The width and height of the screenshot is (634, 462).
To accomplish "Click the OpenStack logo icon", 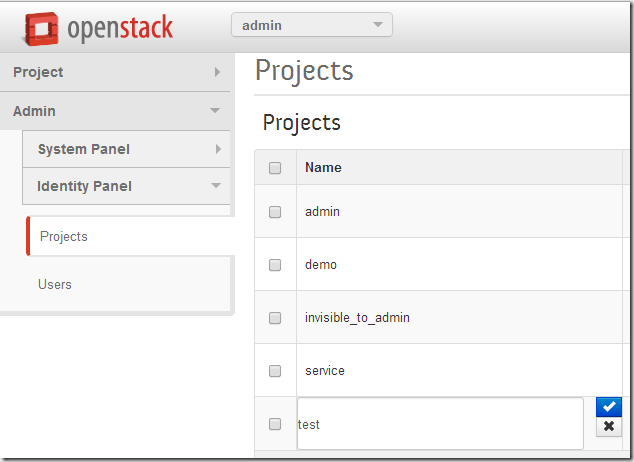I will click(42, 28).
